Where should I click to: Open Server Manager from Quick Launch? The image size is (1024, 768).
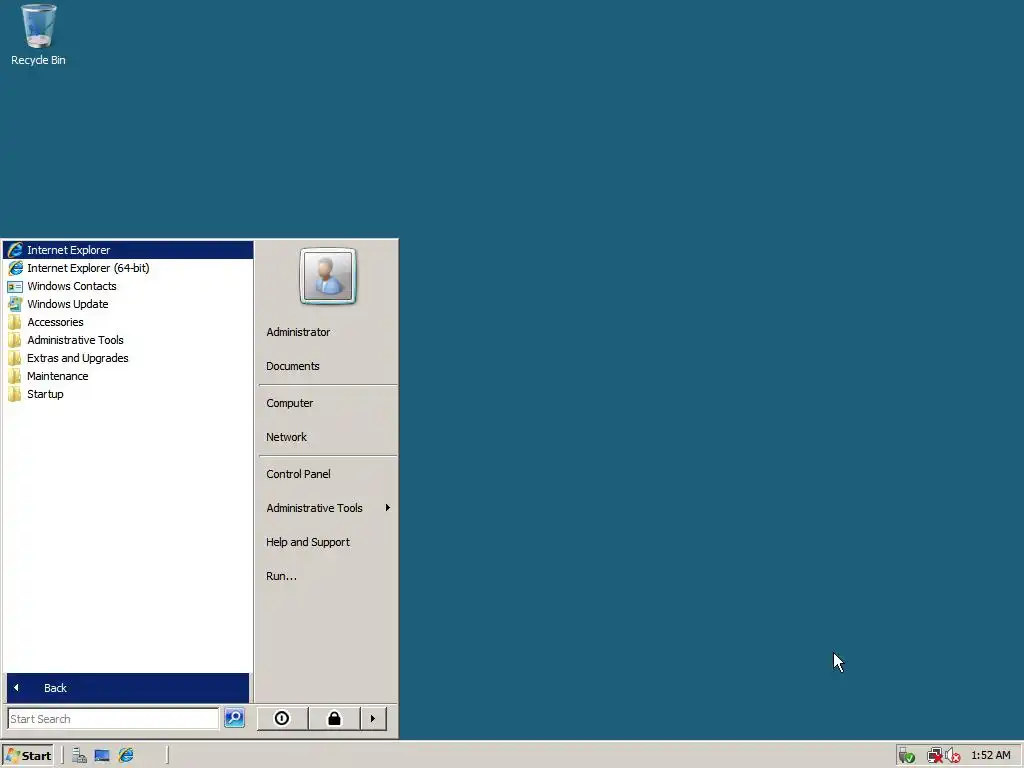point(80,756)
